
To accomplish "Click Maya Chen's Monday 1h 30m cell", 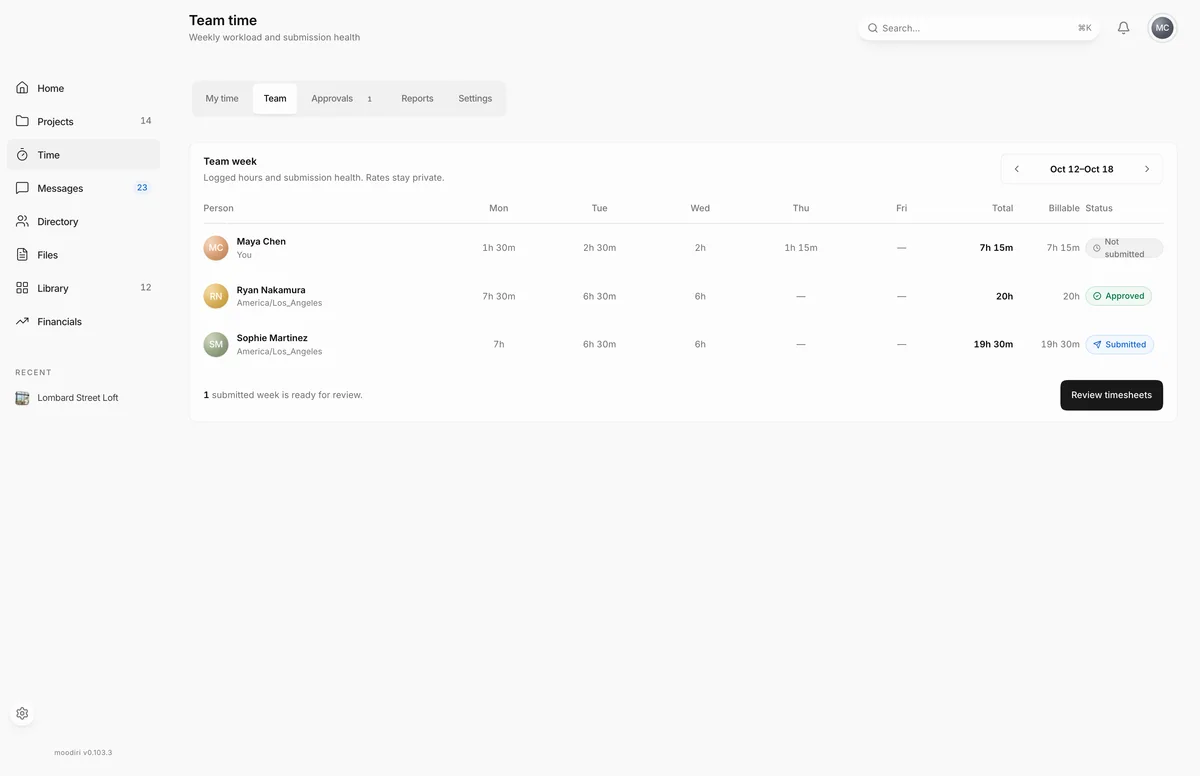I will click(x=499, y=248).
